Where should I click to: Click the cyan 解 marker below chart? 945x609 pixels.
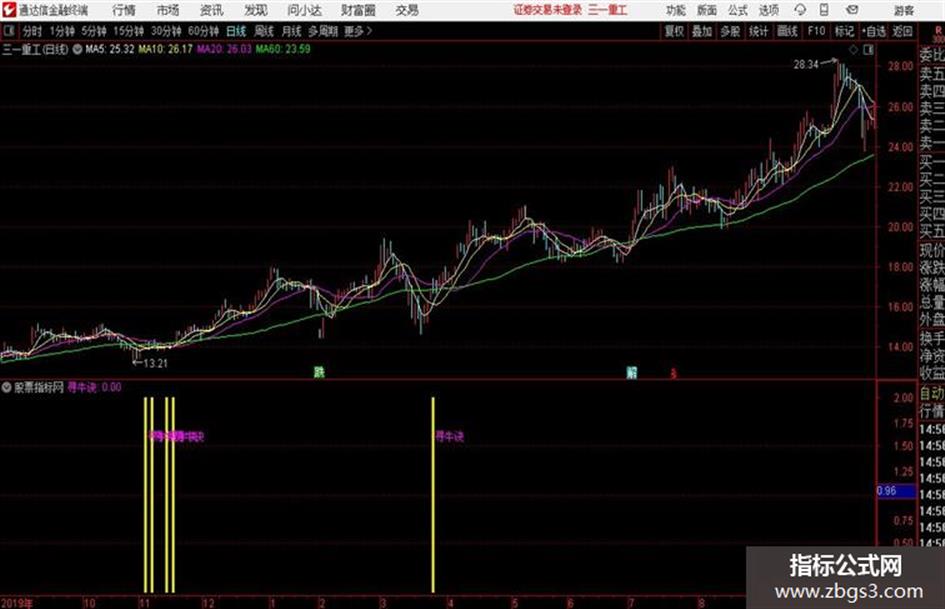pyautogui.click(x=631, y=372)
